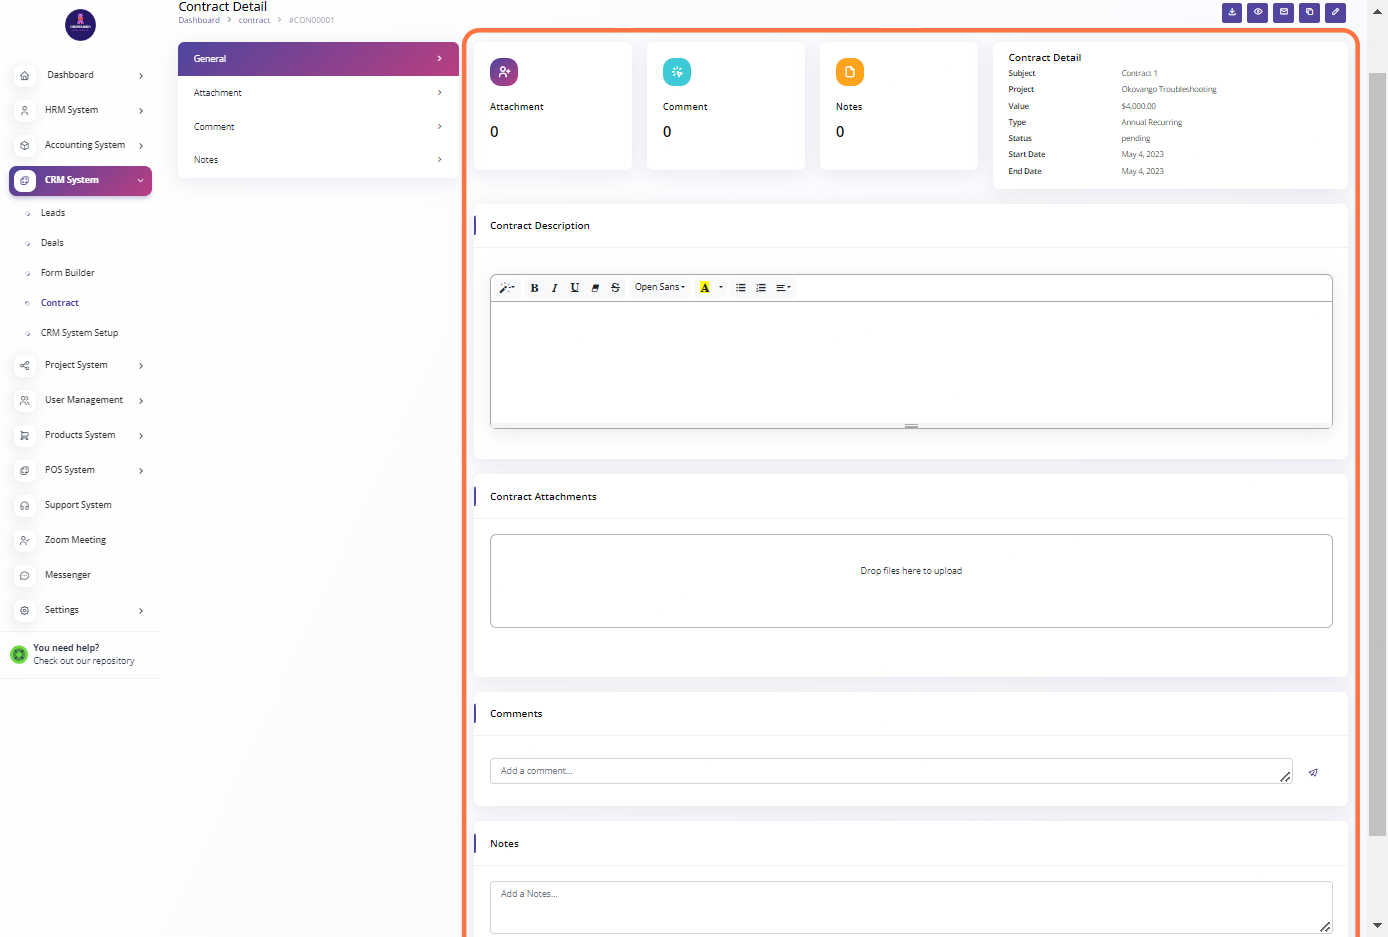Switch to the Attachment section tab
1388x937 pixels.
coord(318,93)
